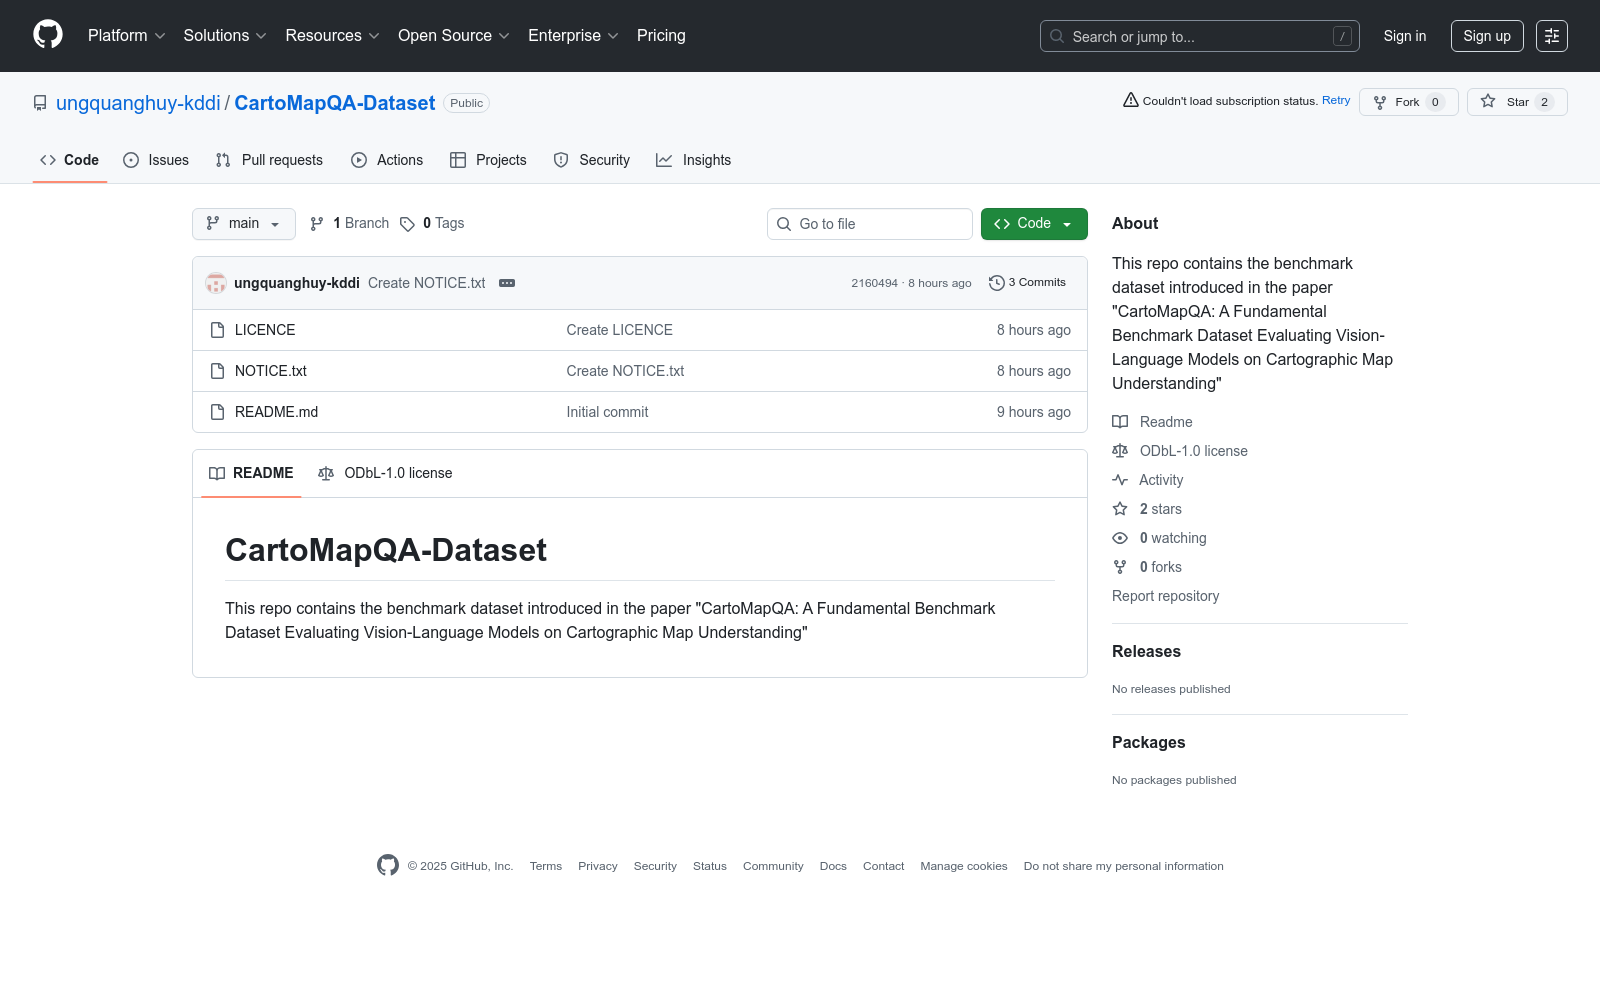The width and height of the screenshot is (1600, 1000).
Task: Open the Insights tab
Action: (693, 160)
